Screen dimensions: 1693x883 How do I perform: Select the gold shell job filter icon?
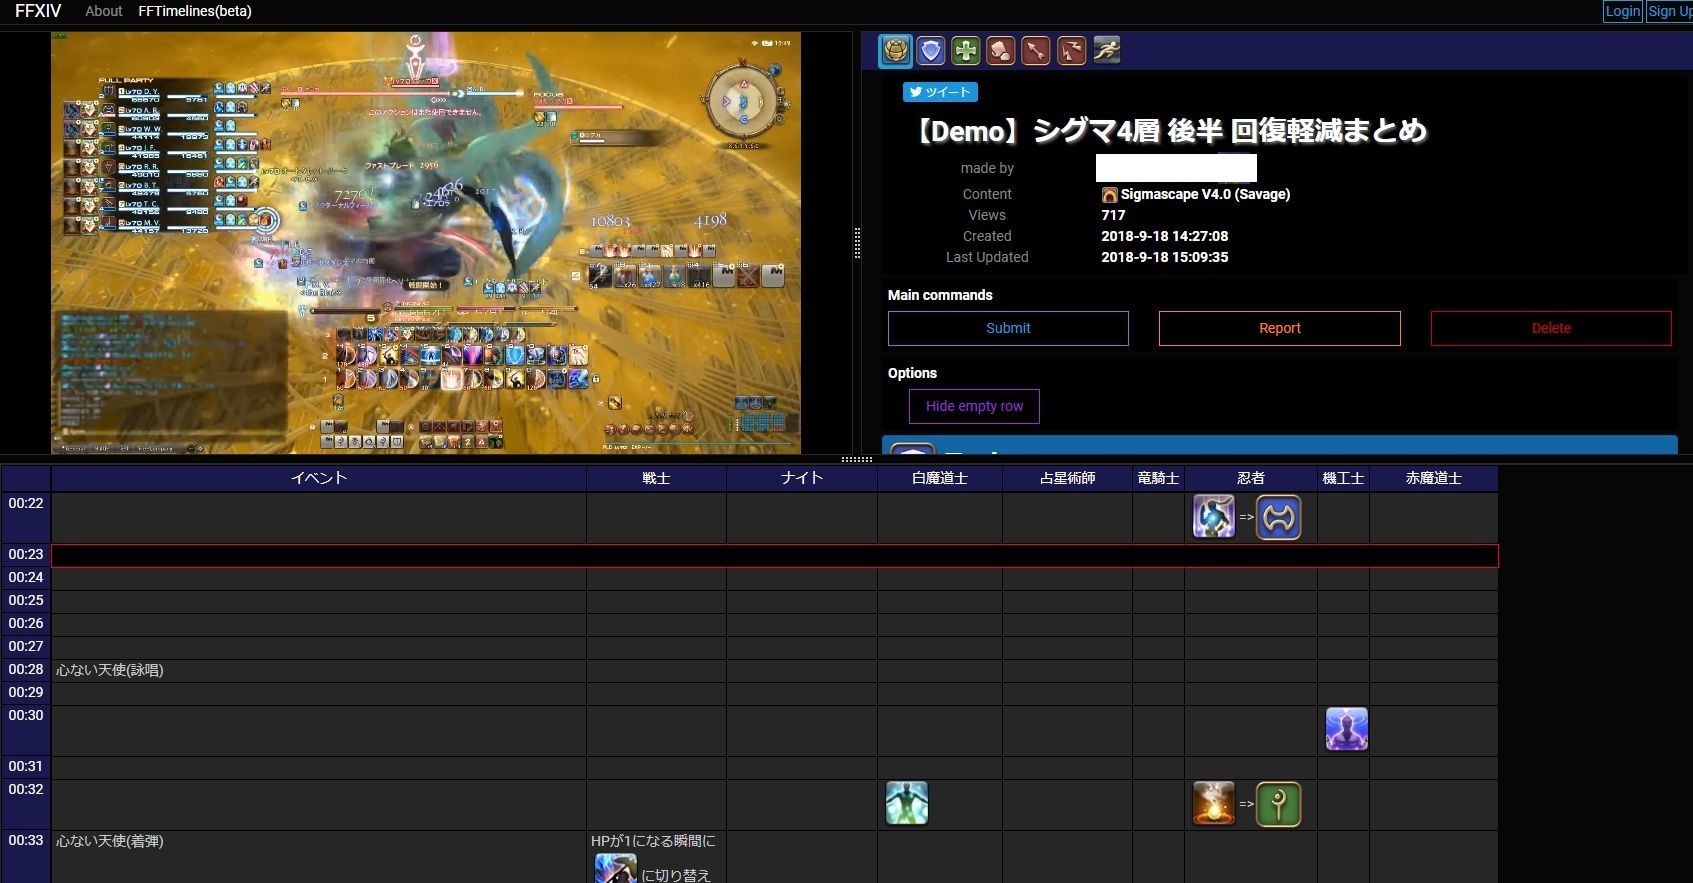(x=896, y=50)
